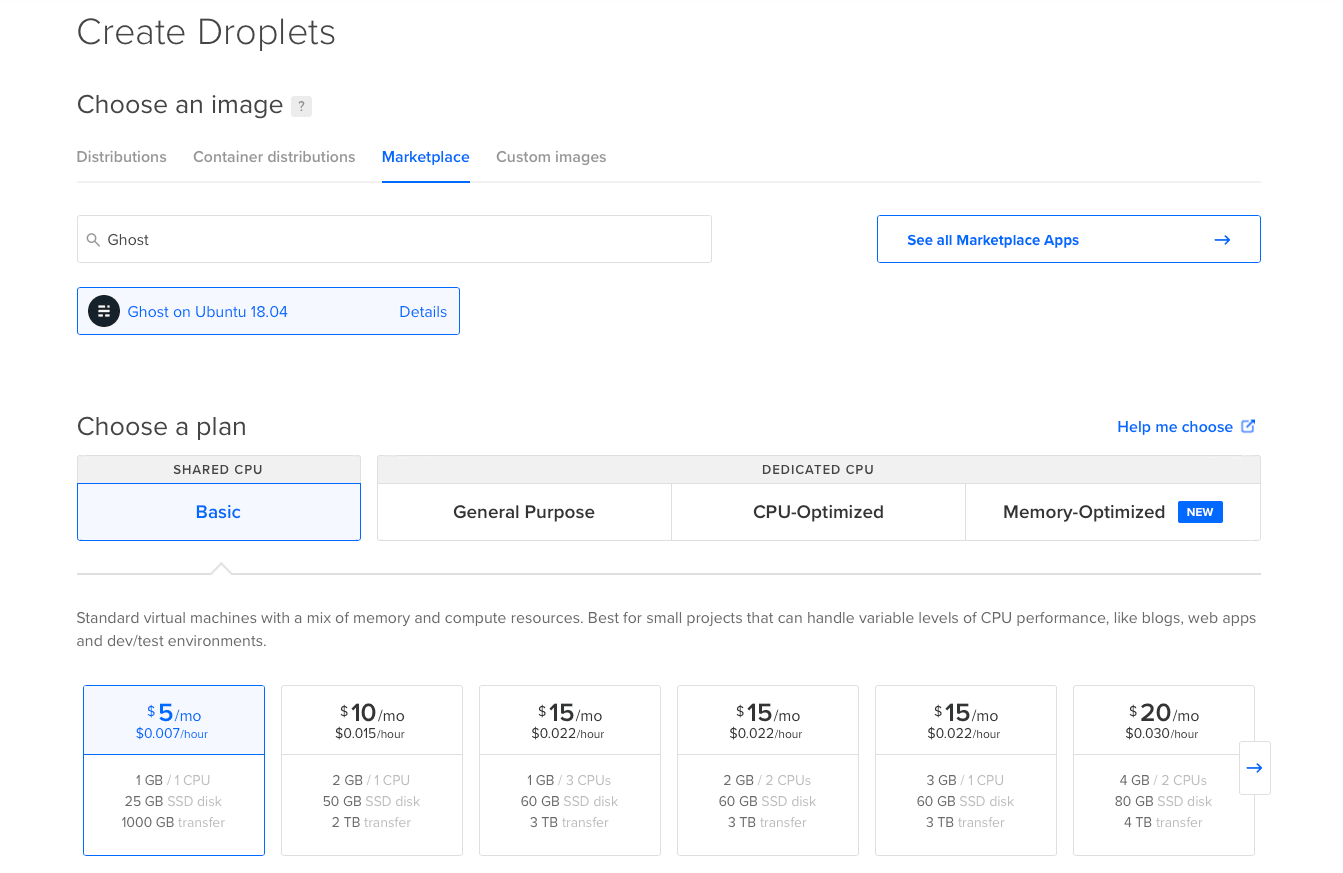Click the arrow icon in See all Marketplace Apps
Viewport: 1343px width, 873px height.
(x=1222, y=240)
